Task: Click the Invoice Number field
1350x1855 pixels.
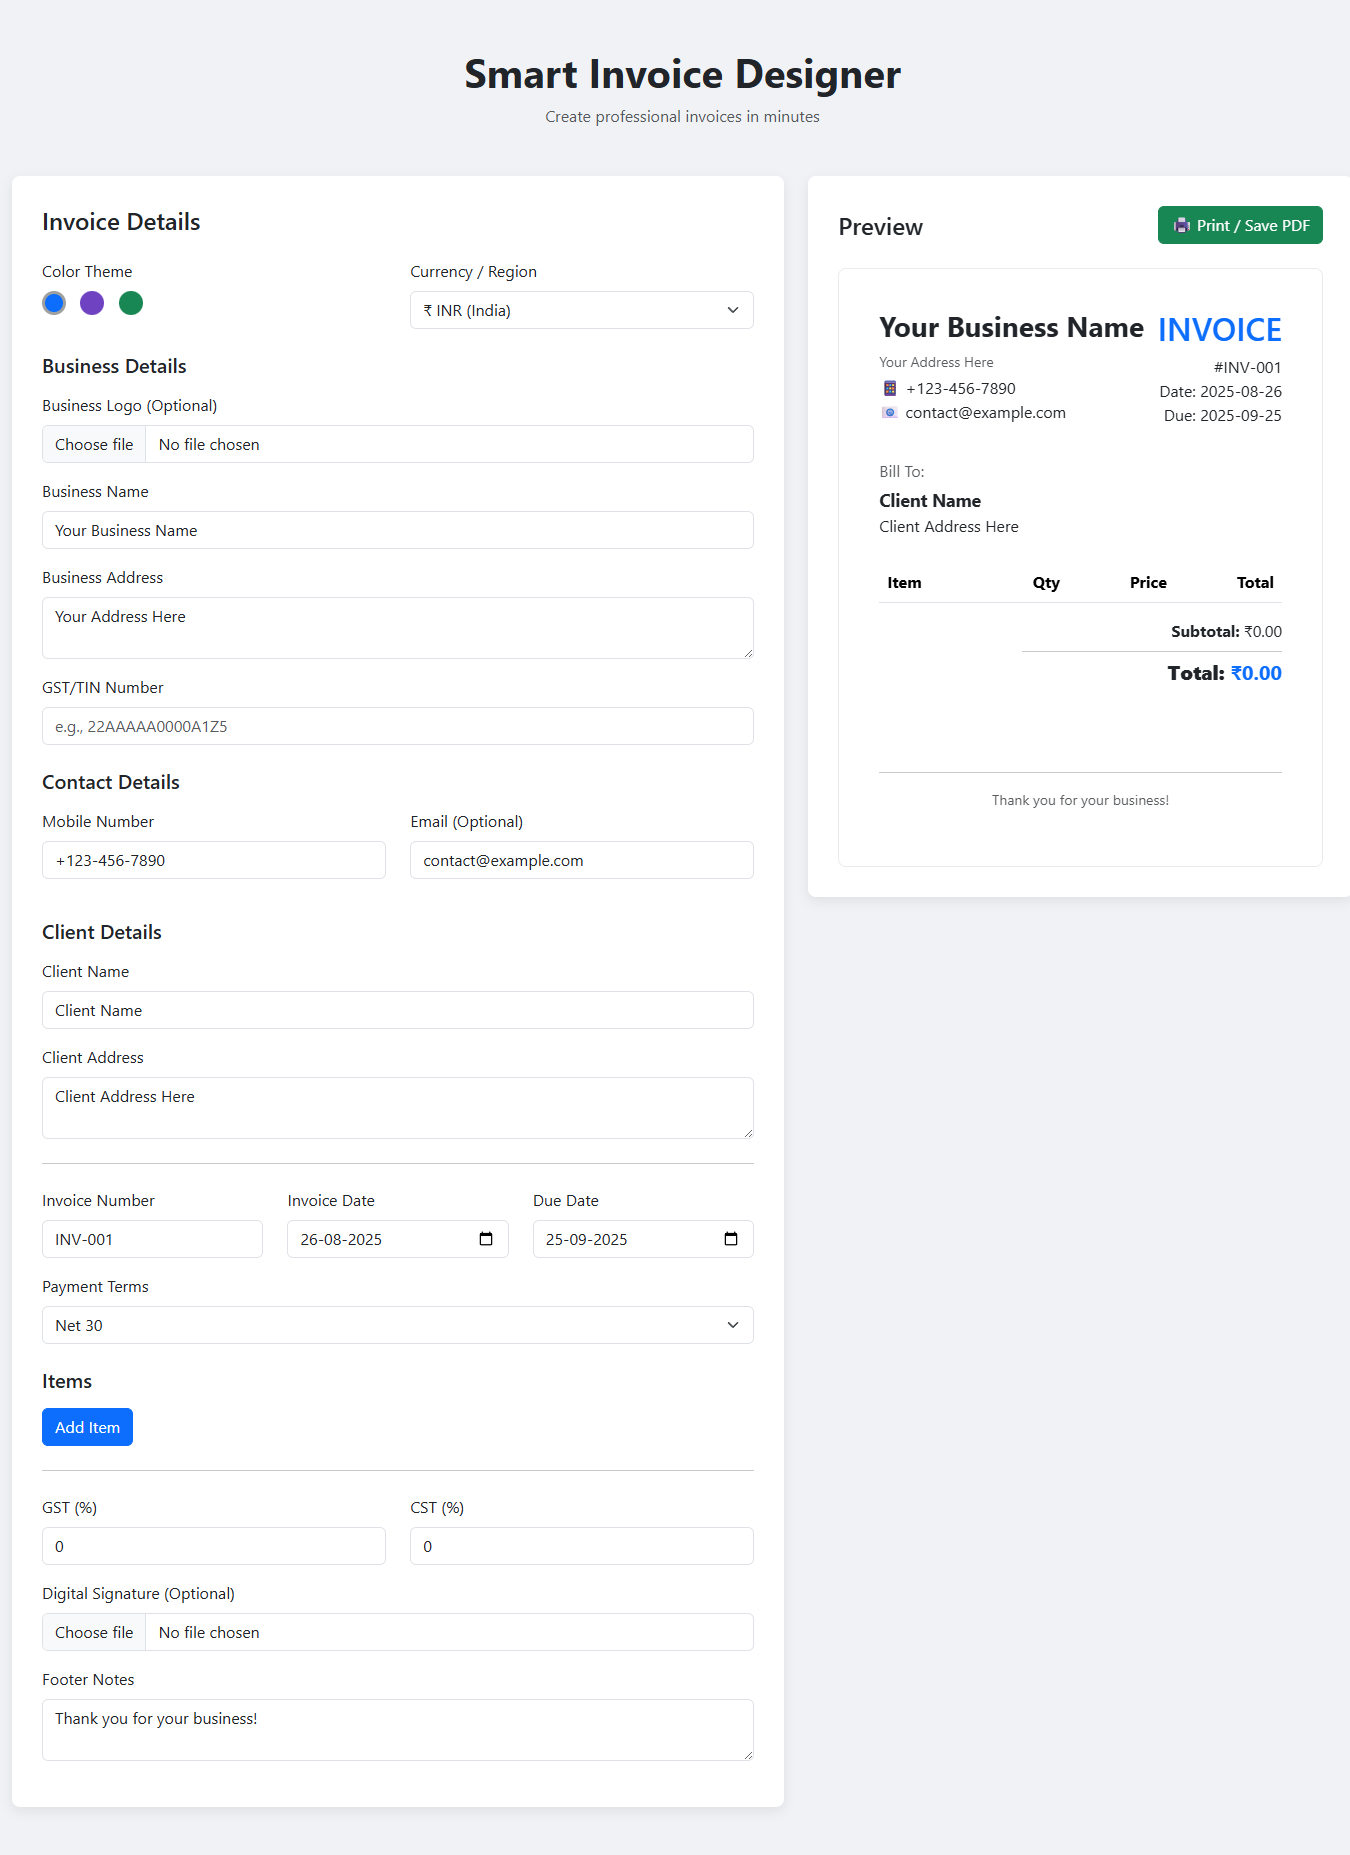Action: click(152, 1239)
